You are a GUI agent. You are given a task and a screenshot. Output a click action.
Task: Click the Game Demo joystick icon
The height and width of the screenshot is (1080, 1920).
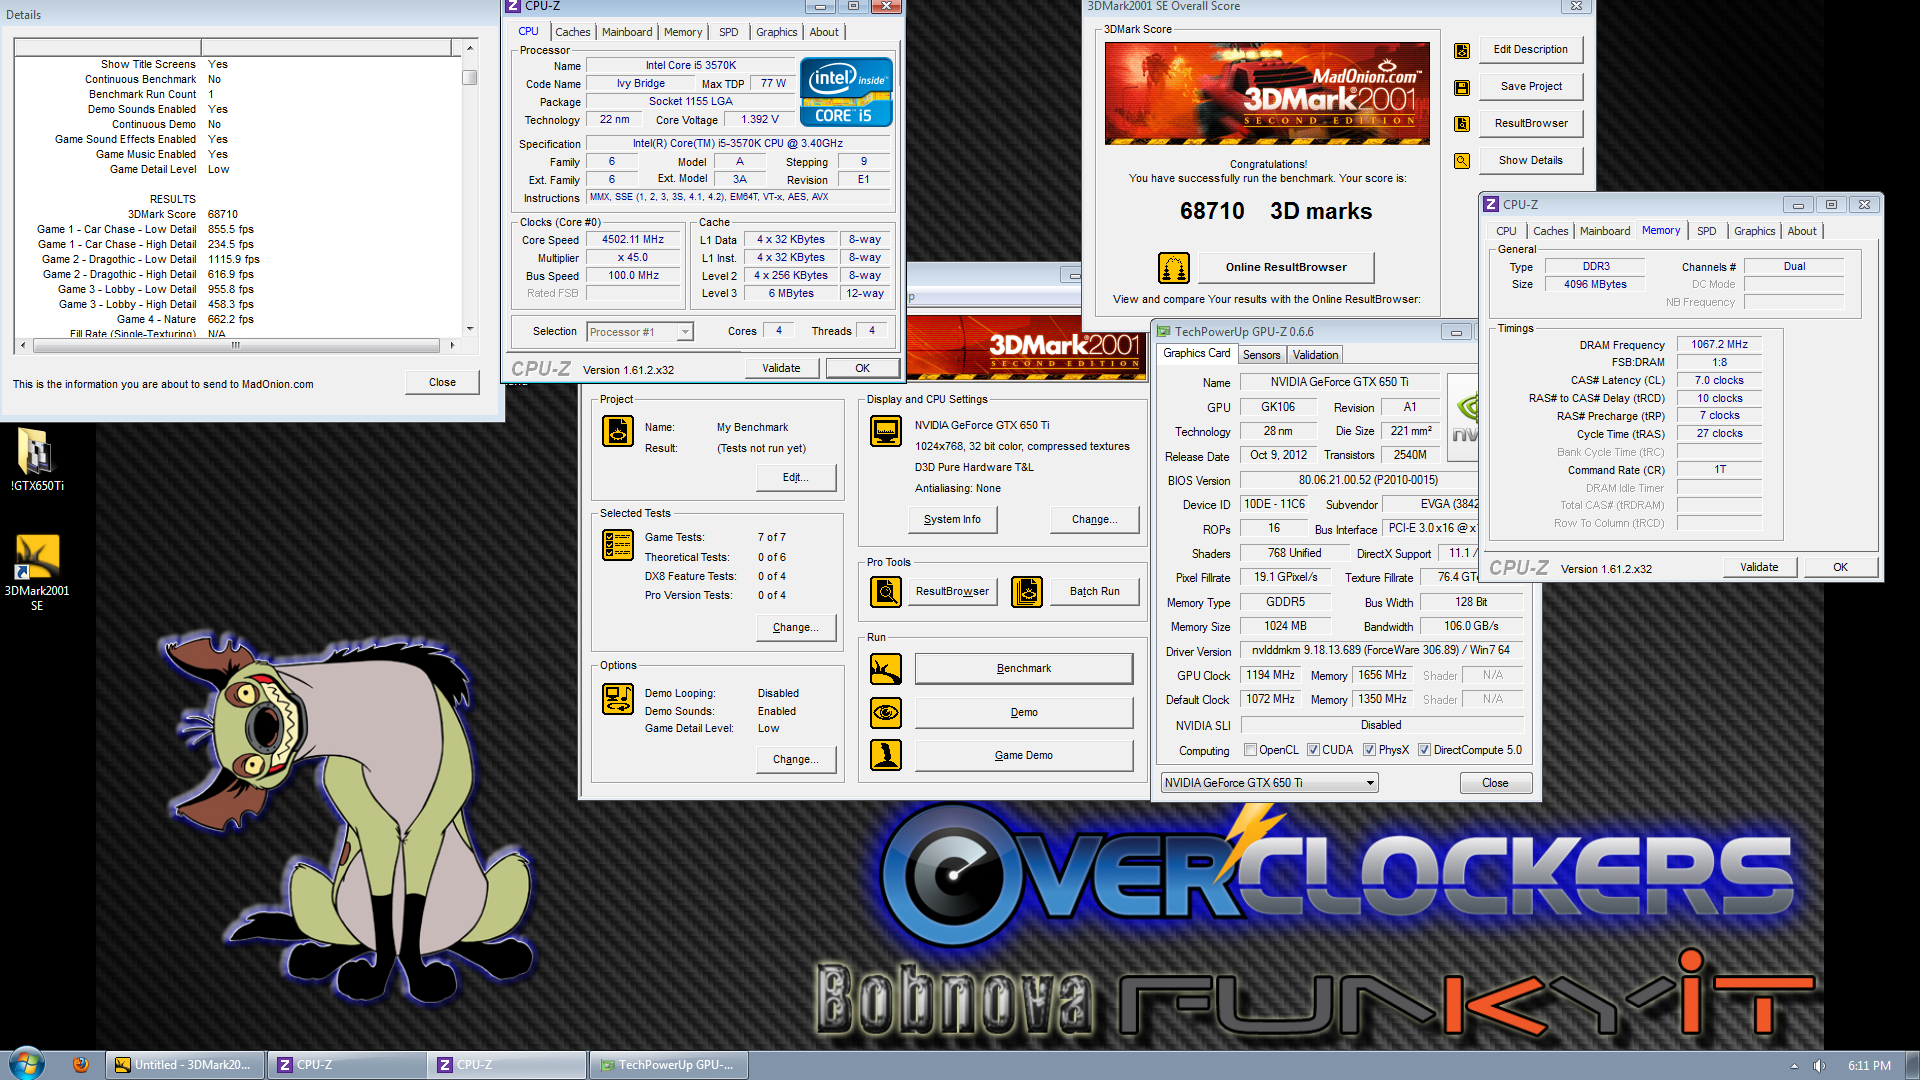pyautogui.click(x=886, y=756)
